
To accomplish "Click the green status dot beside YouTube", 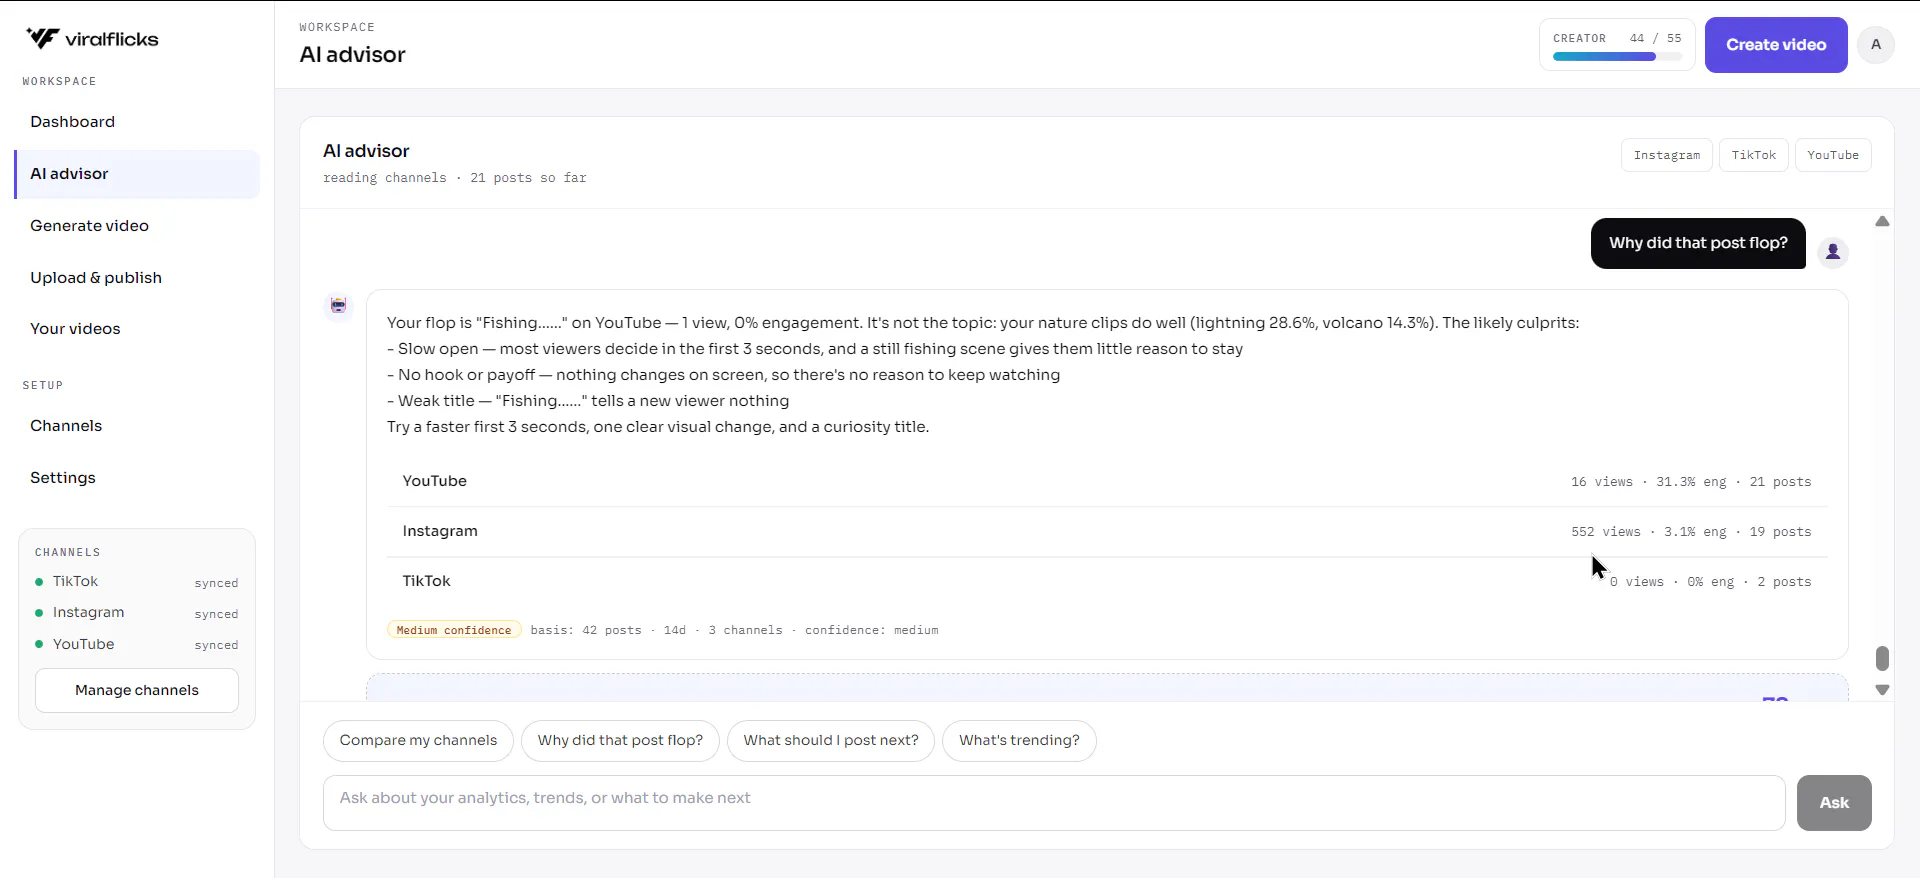I will [x=39, y=645].
